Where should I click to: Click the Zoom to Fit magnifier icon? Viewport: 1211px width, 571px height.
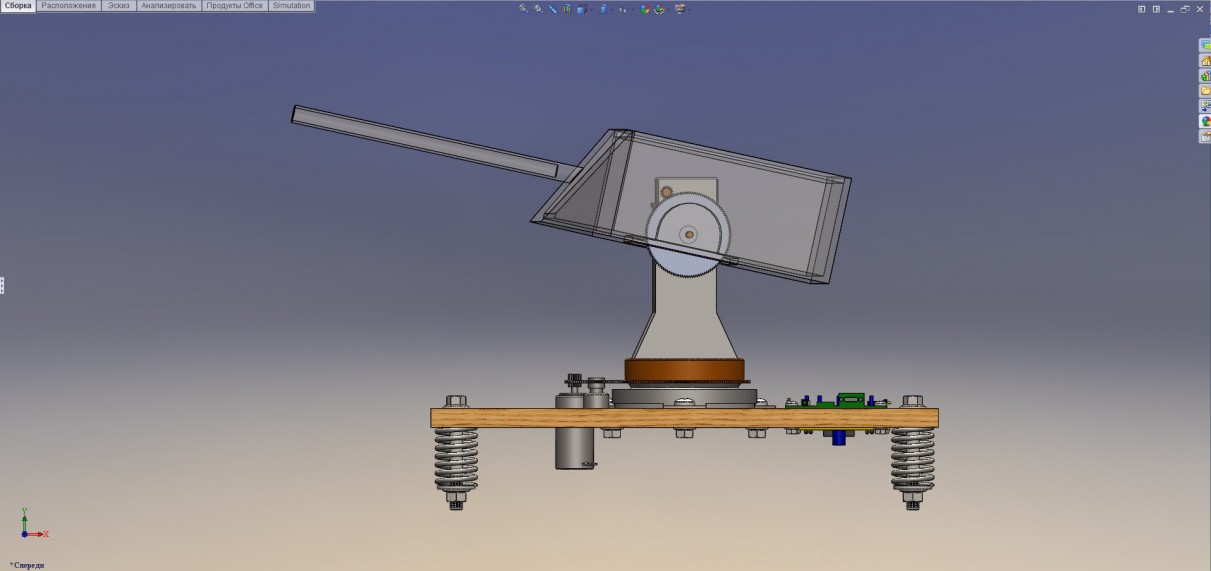click(522, 8)
